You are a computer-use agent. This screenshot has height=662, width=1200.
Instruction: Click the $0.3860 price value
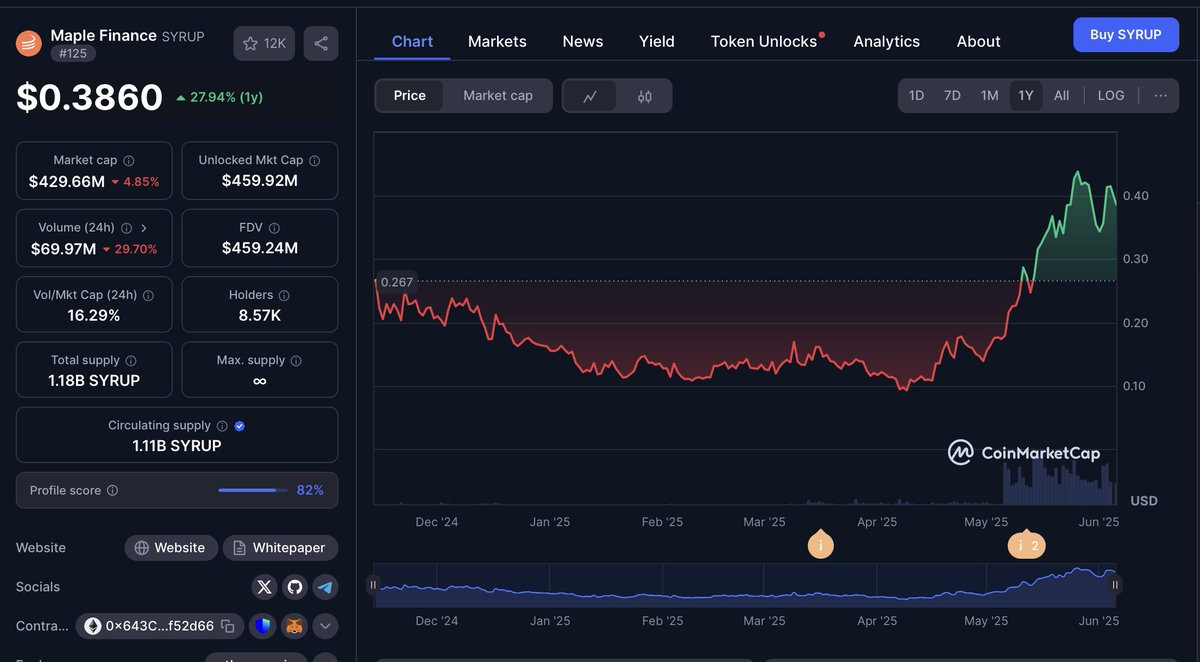[x=89, y=97]
